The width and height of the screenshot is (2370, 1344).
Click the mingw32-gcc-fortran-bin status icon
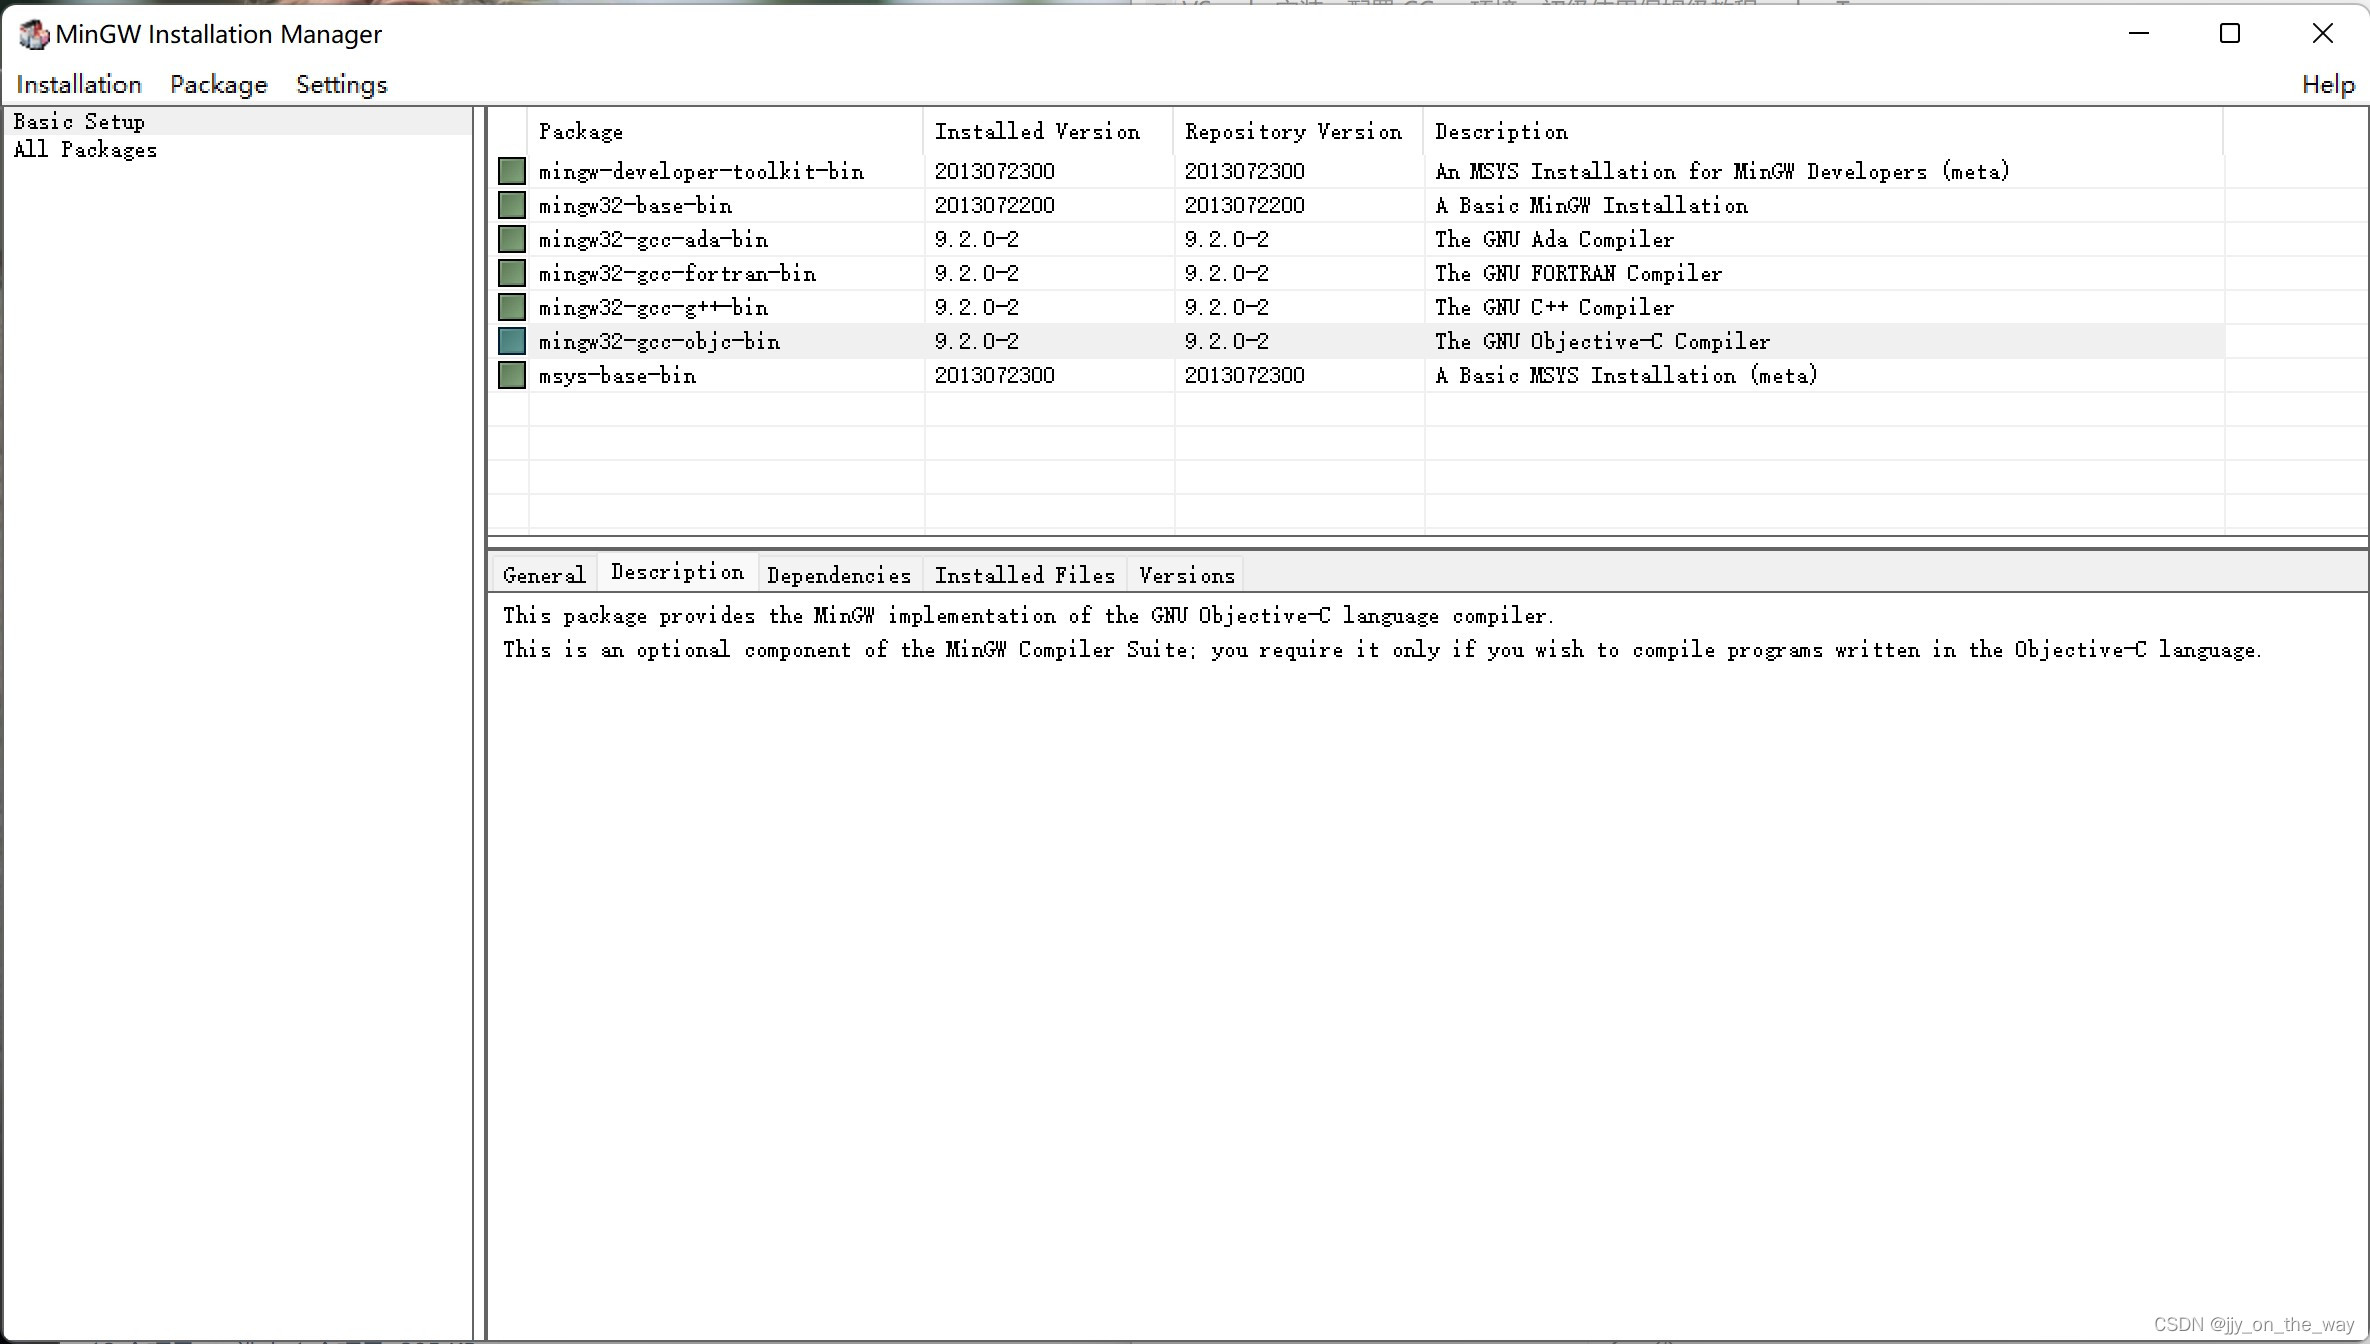coord(512,273)
